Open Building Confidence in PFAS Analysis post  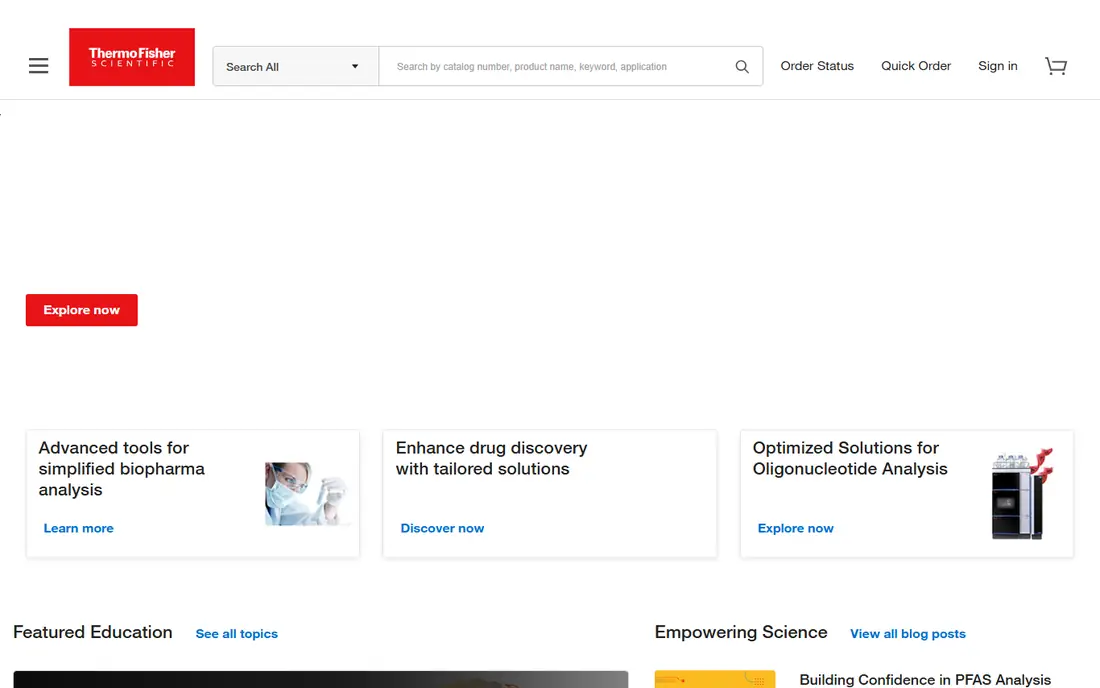925,680
